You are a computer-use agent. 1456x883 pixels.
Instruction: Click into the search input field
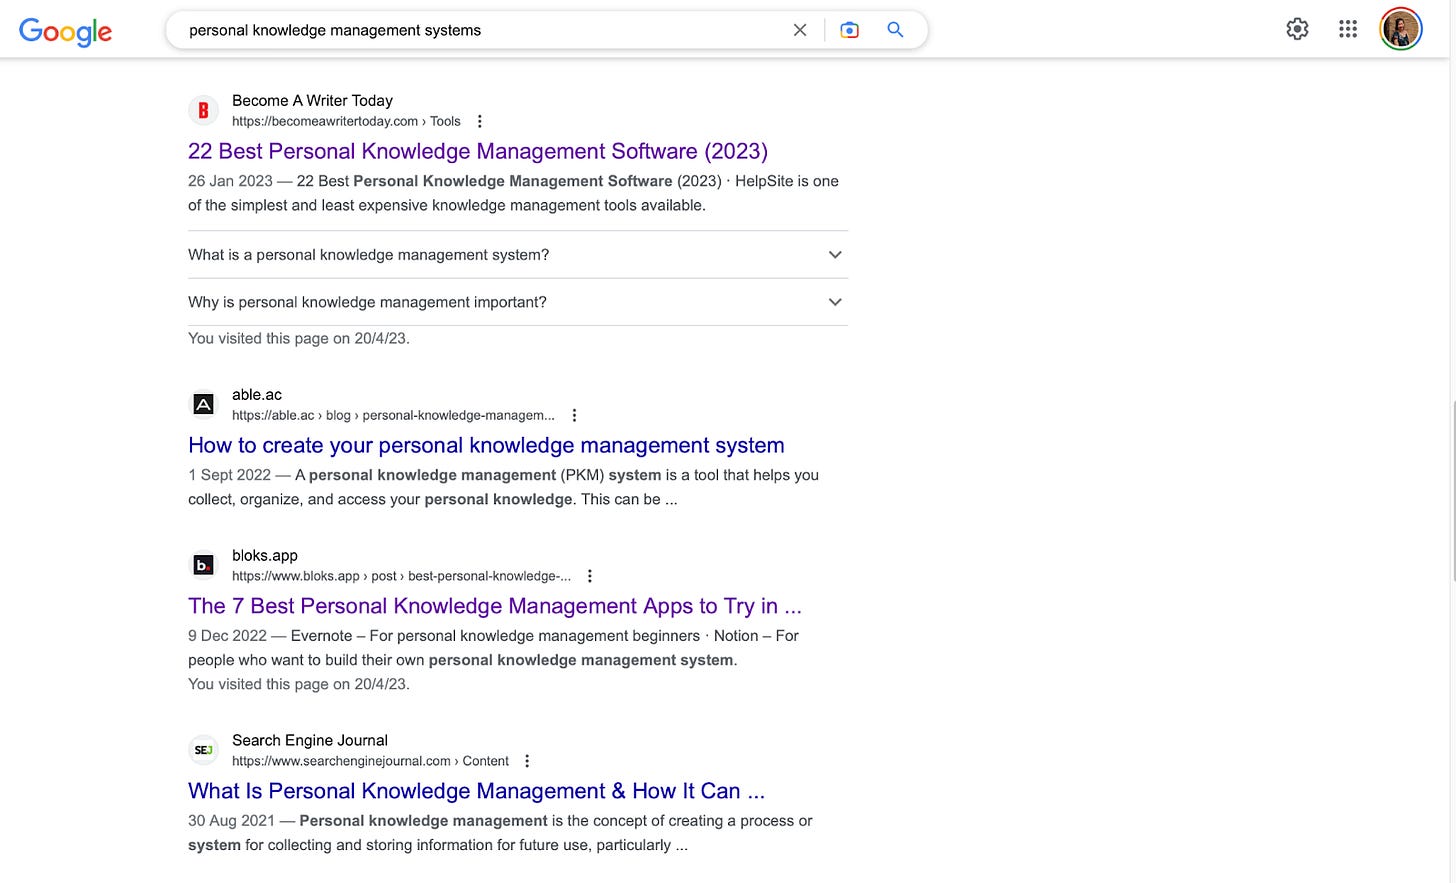tap(480, 30)
